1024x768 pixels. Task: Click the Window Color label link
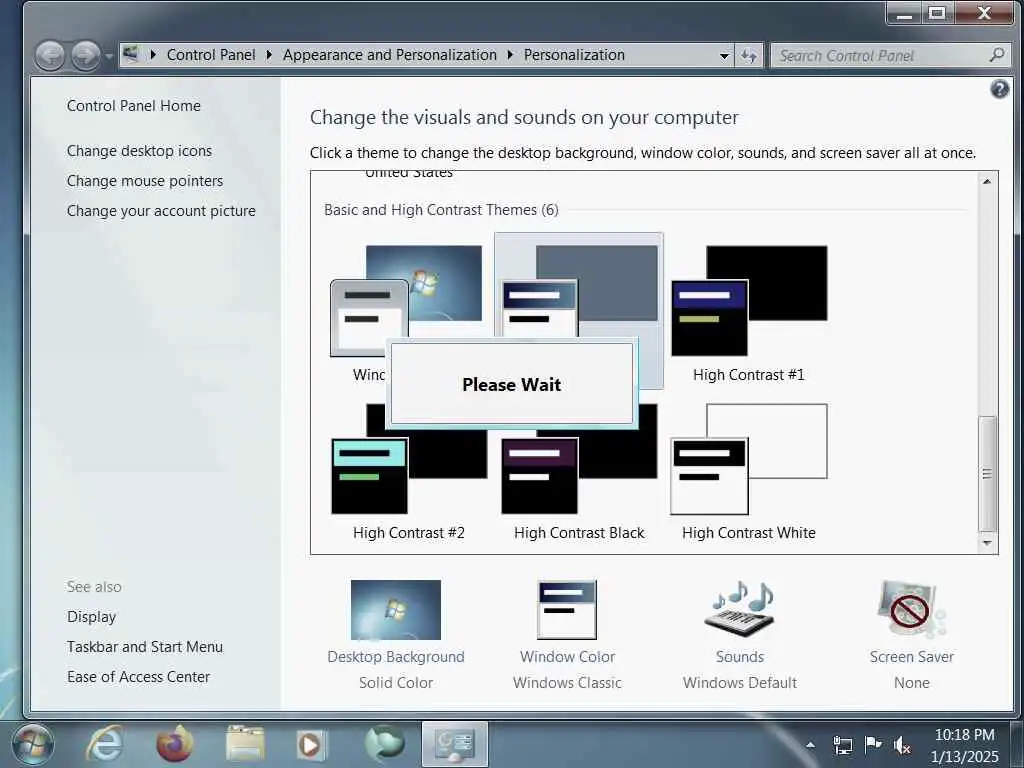click(x=568, y=657)
